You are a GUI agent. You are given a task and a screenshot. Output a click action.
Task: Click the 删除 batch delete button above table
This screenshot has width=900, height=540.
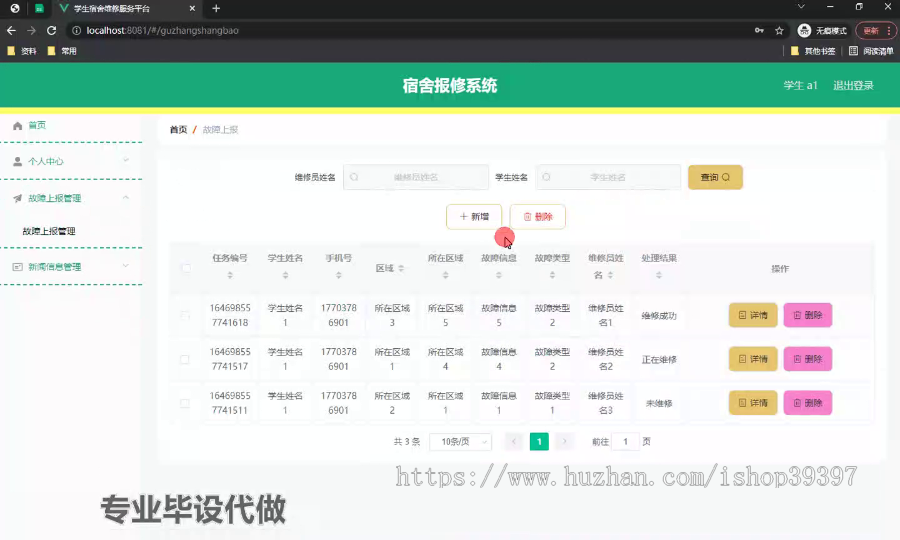pos(538,217)
